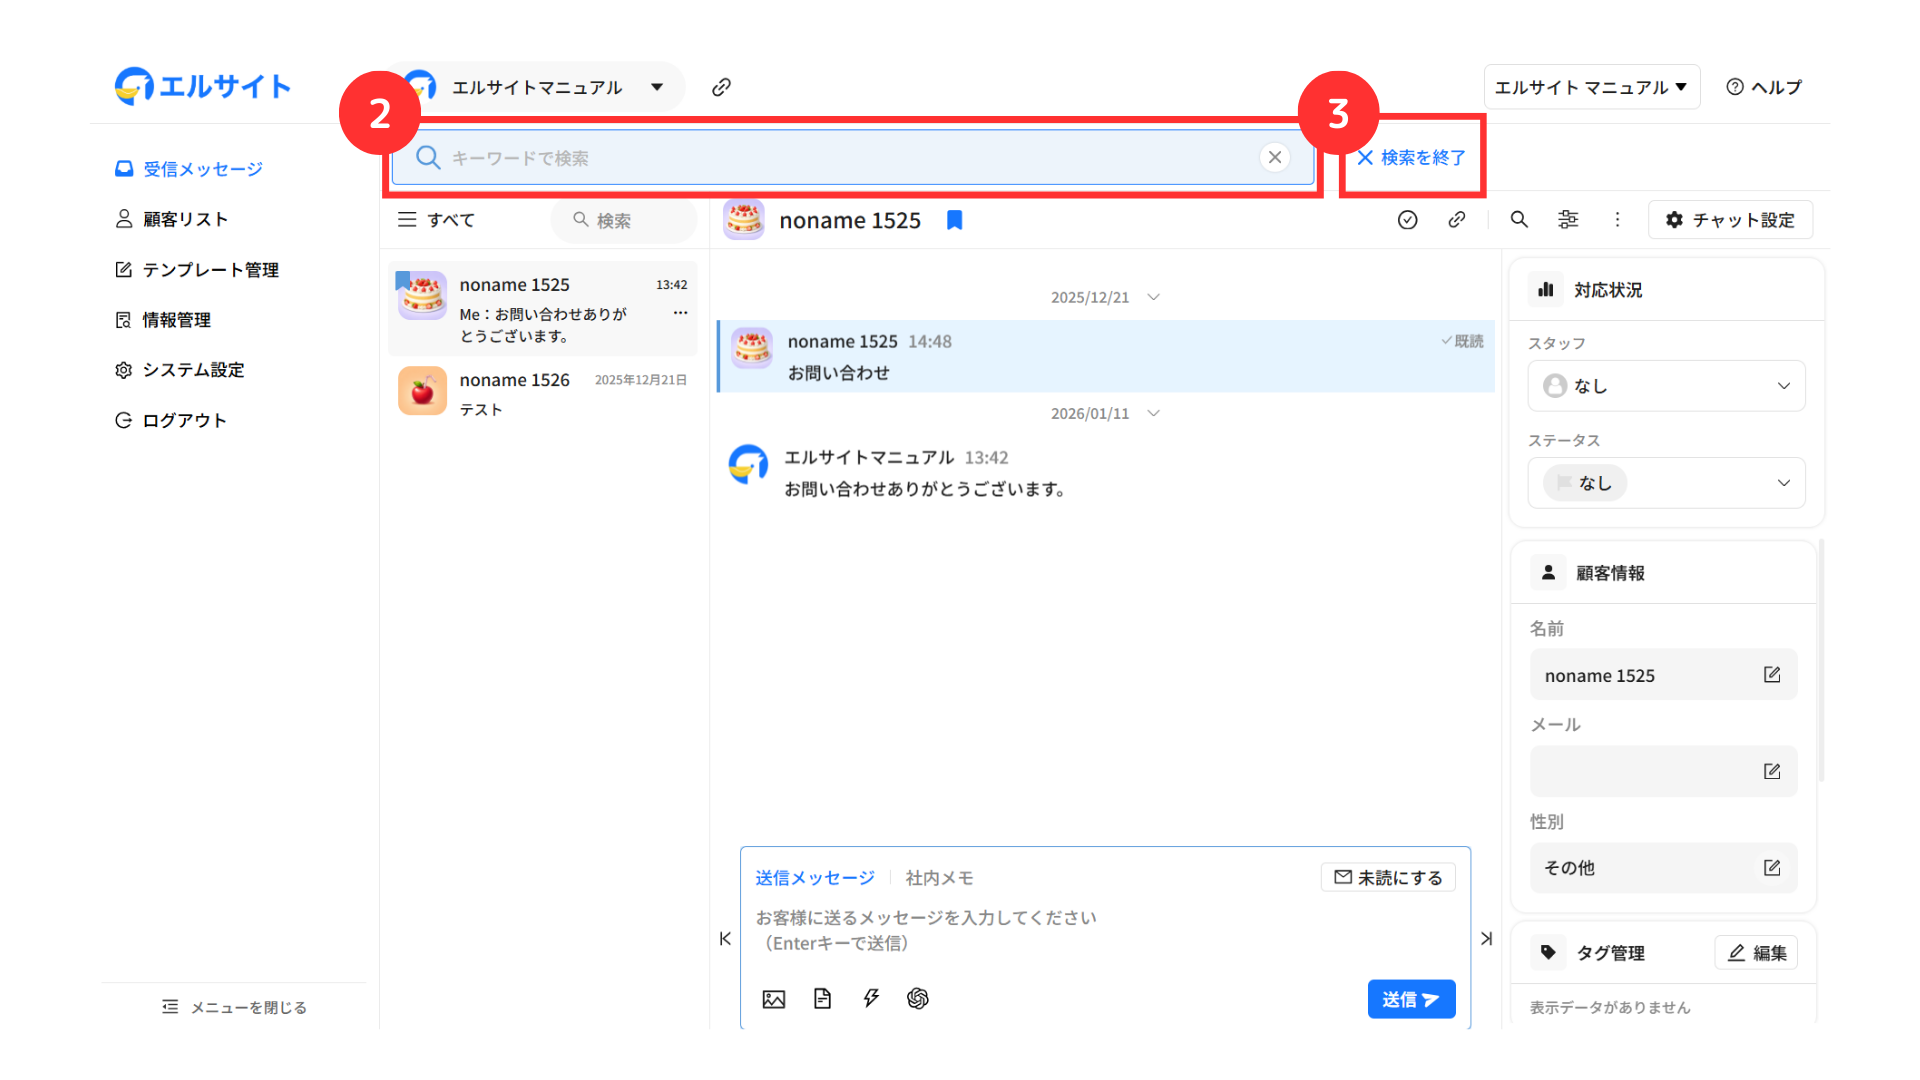The image size is (1920, 1080).
Task: Click the checkmark circle icon in chat header
Action: 1407,220
